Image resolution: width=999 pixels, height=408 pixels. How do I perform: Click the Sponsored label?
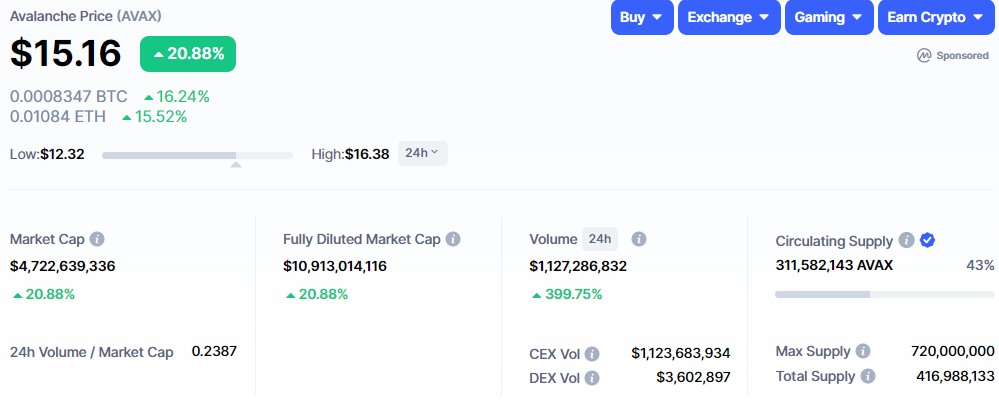[x=963, y=55]
